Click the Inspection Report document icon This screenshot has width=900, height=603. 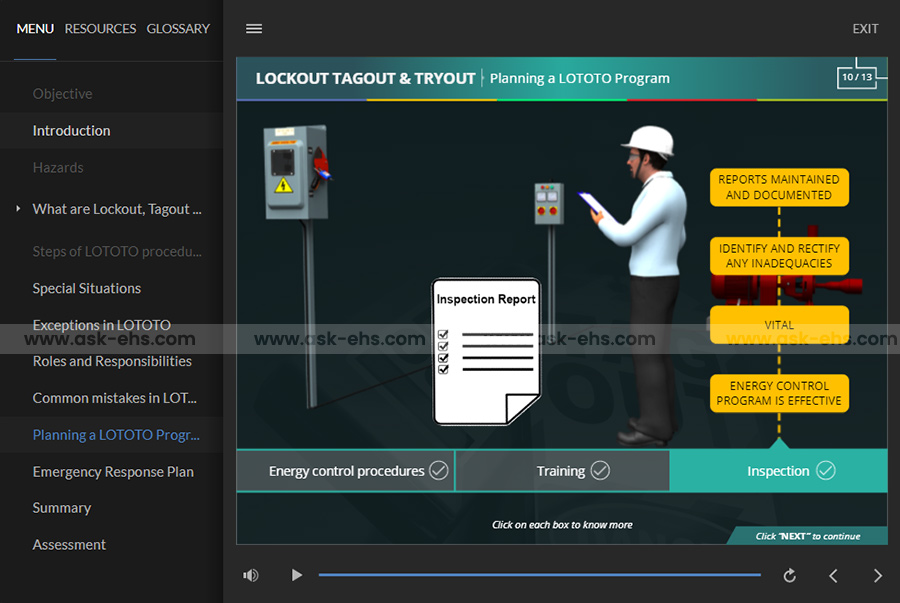pos(486,352)
